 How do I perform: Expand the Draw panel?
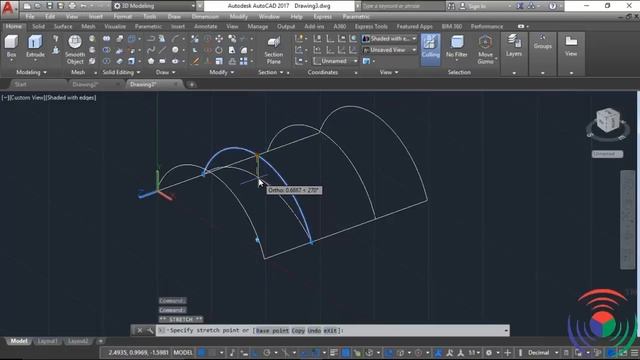pyautogui.click(x=165, y=72)
